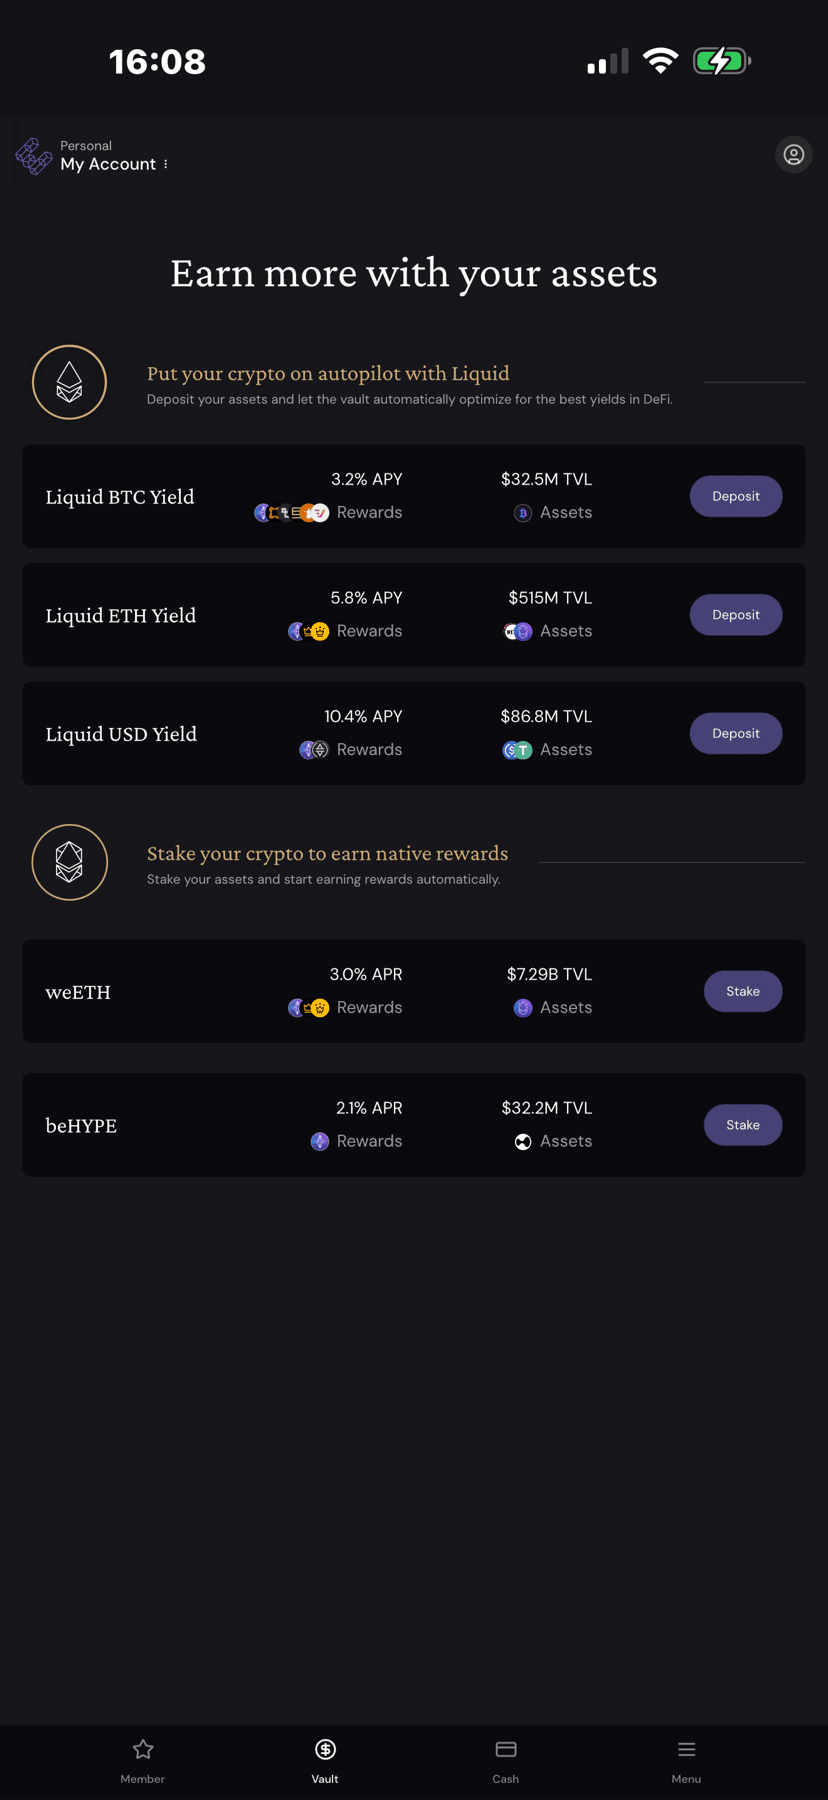Select the Vault tab

coord(325,1759)
